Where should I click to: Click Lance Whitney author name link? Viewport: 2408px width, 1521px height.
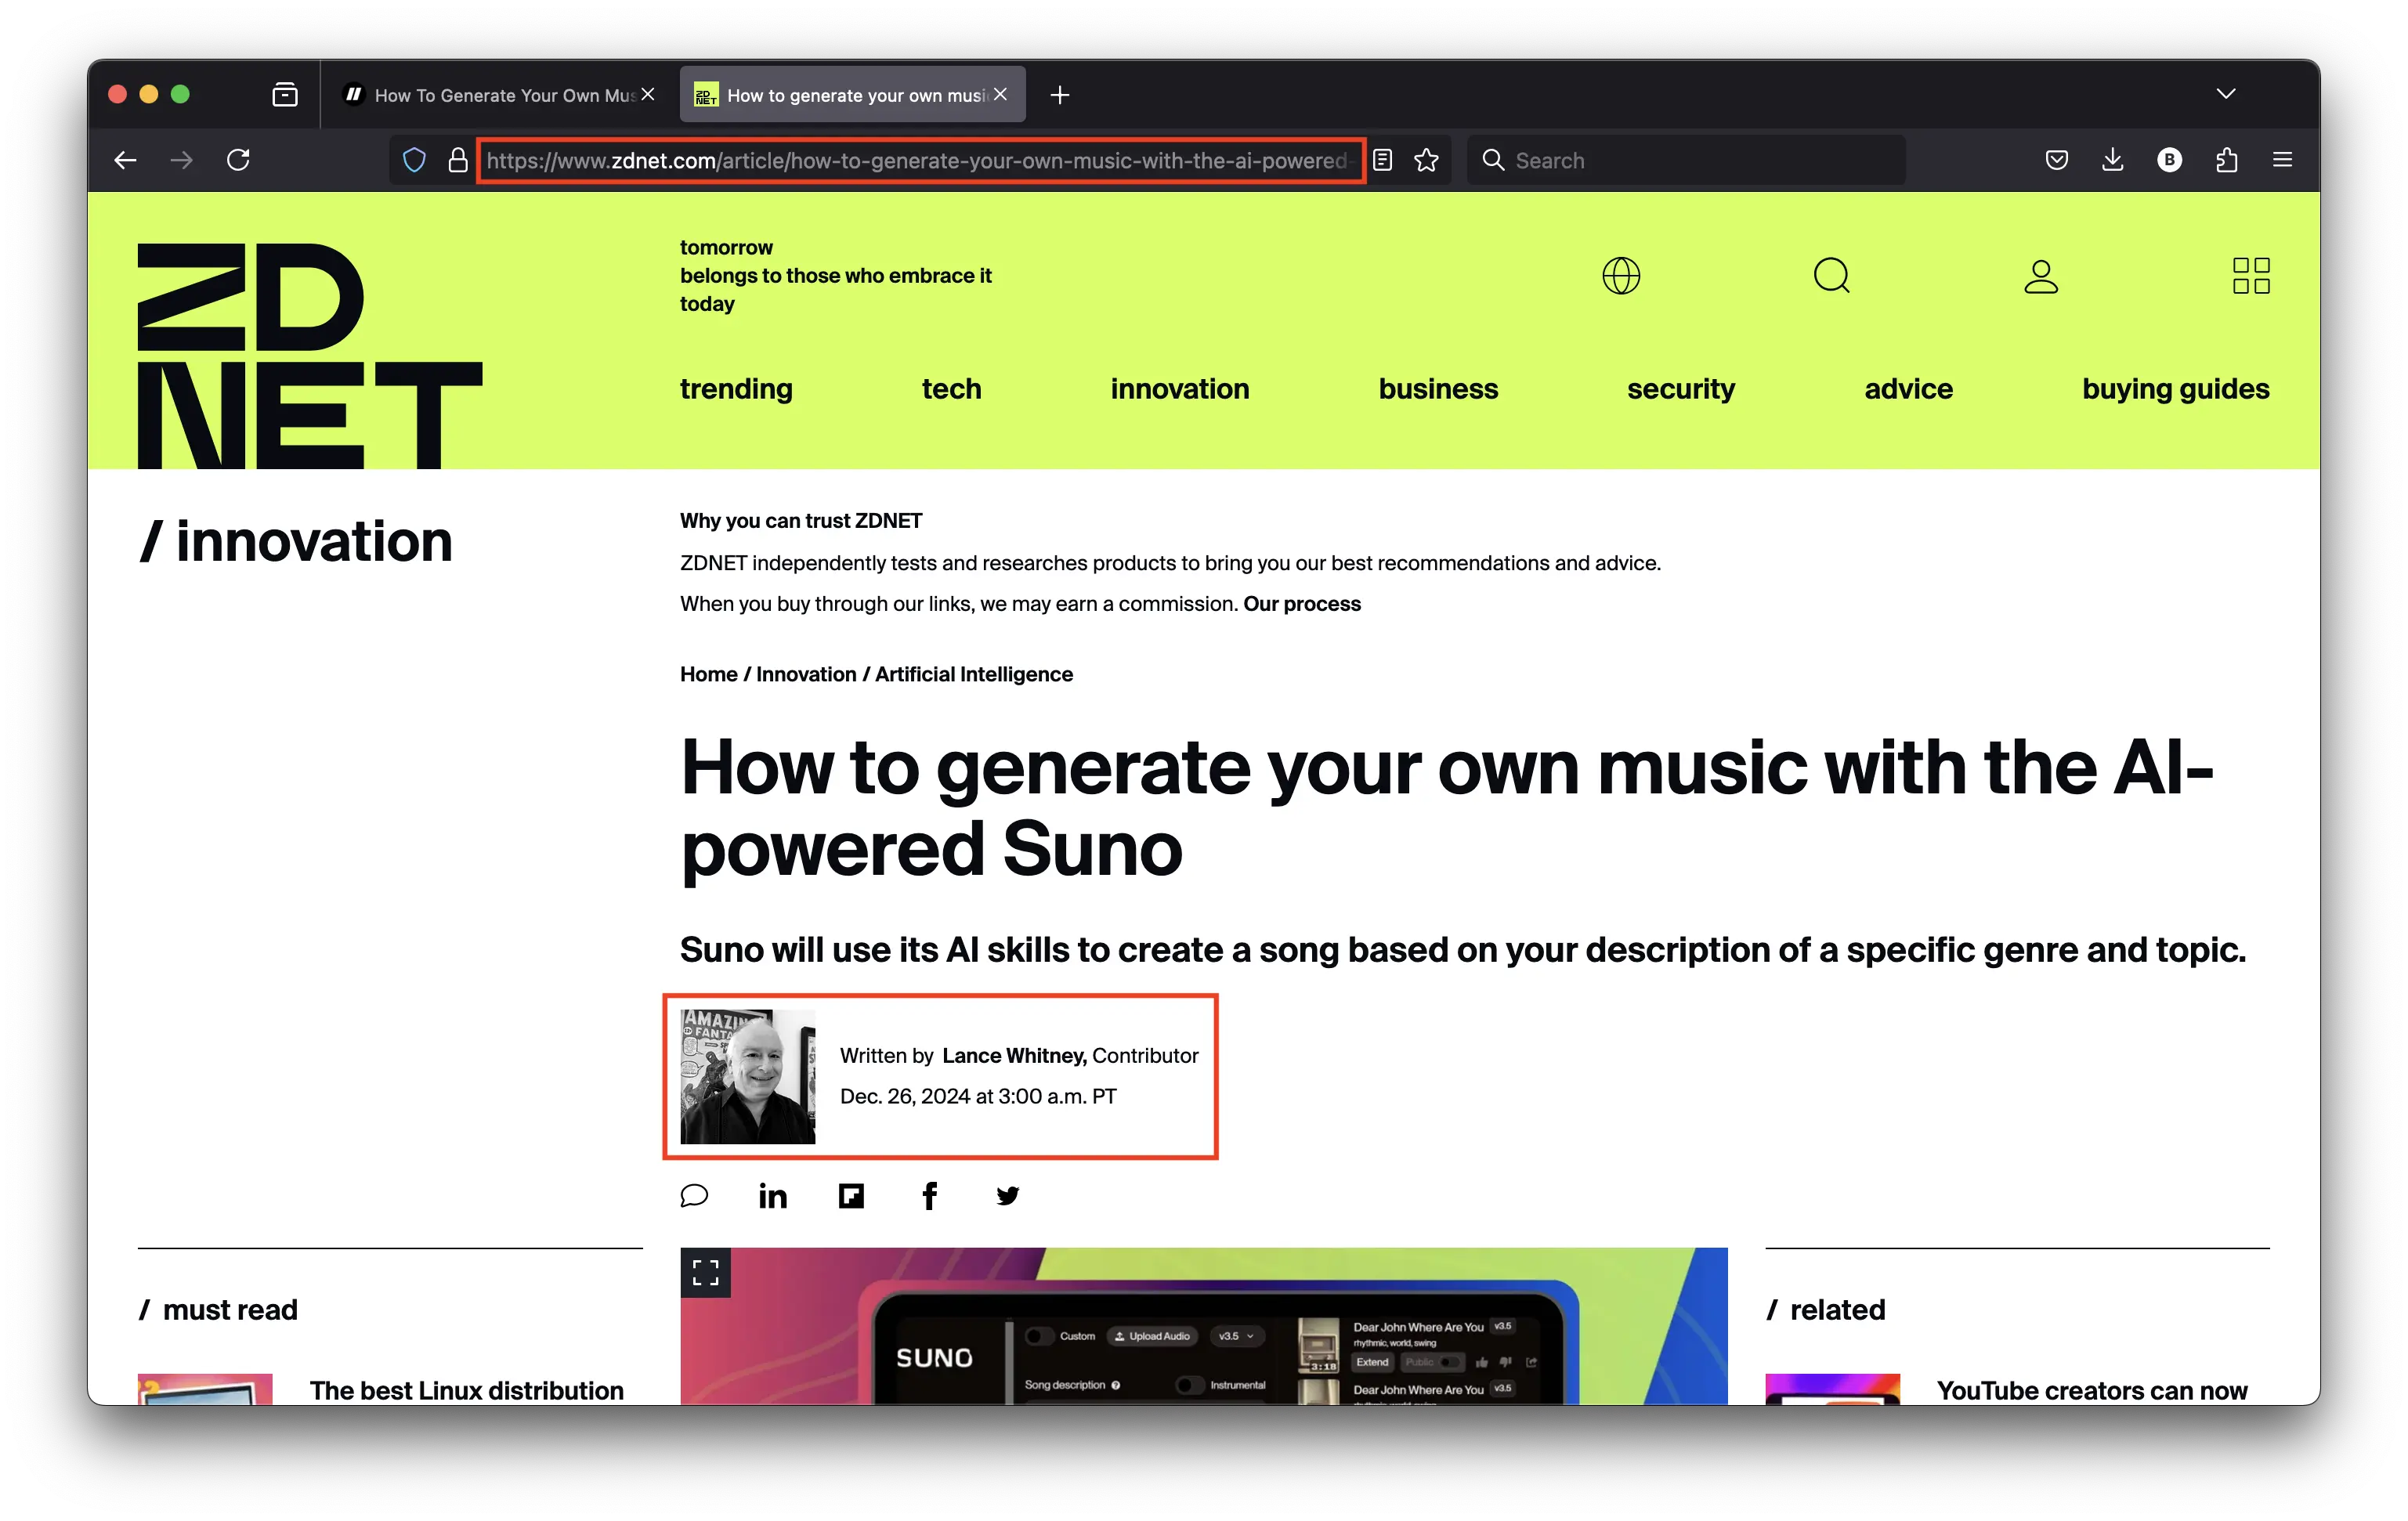1014,1056
